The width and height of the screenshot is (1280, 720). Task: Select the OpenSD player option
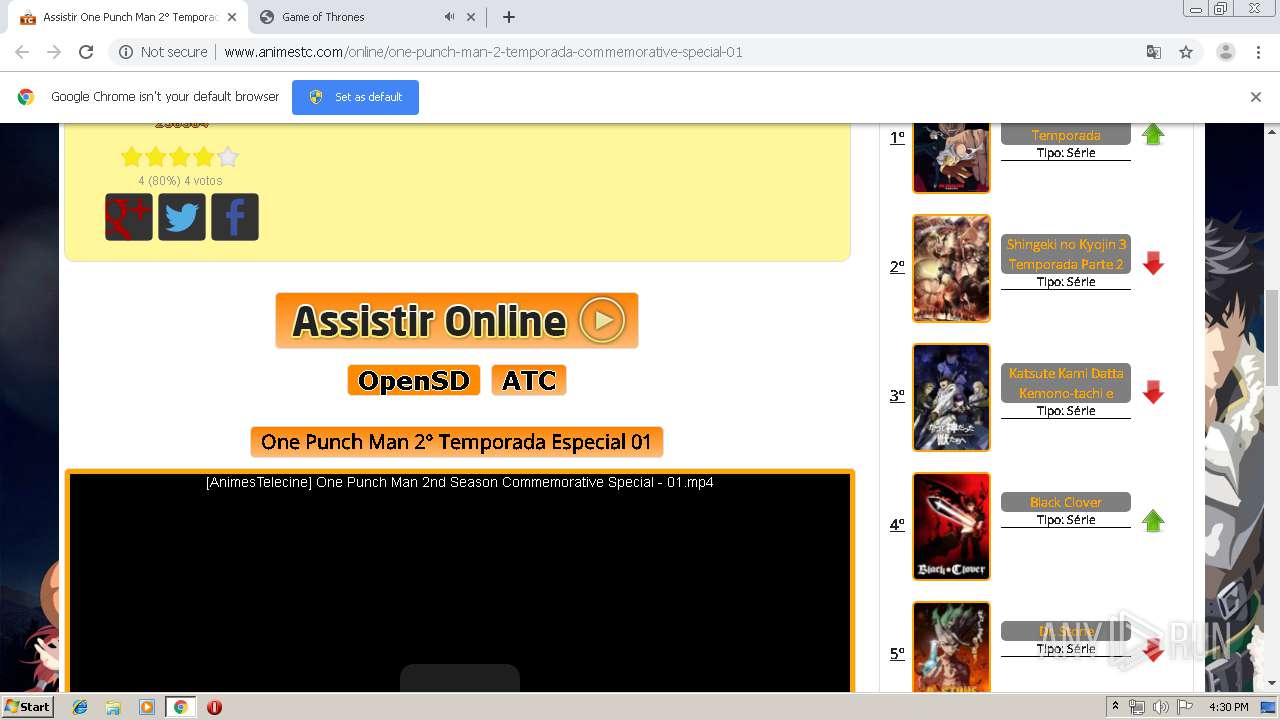[414, 380]
